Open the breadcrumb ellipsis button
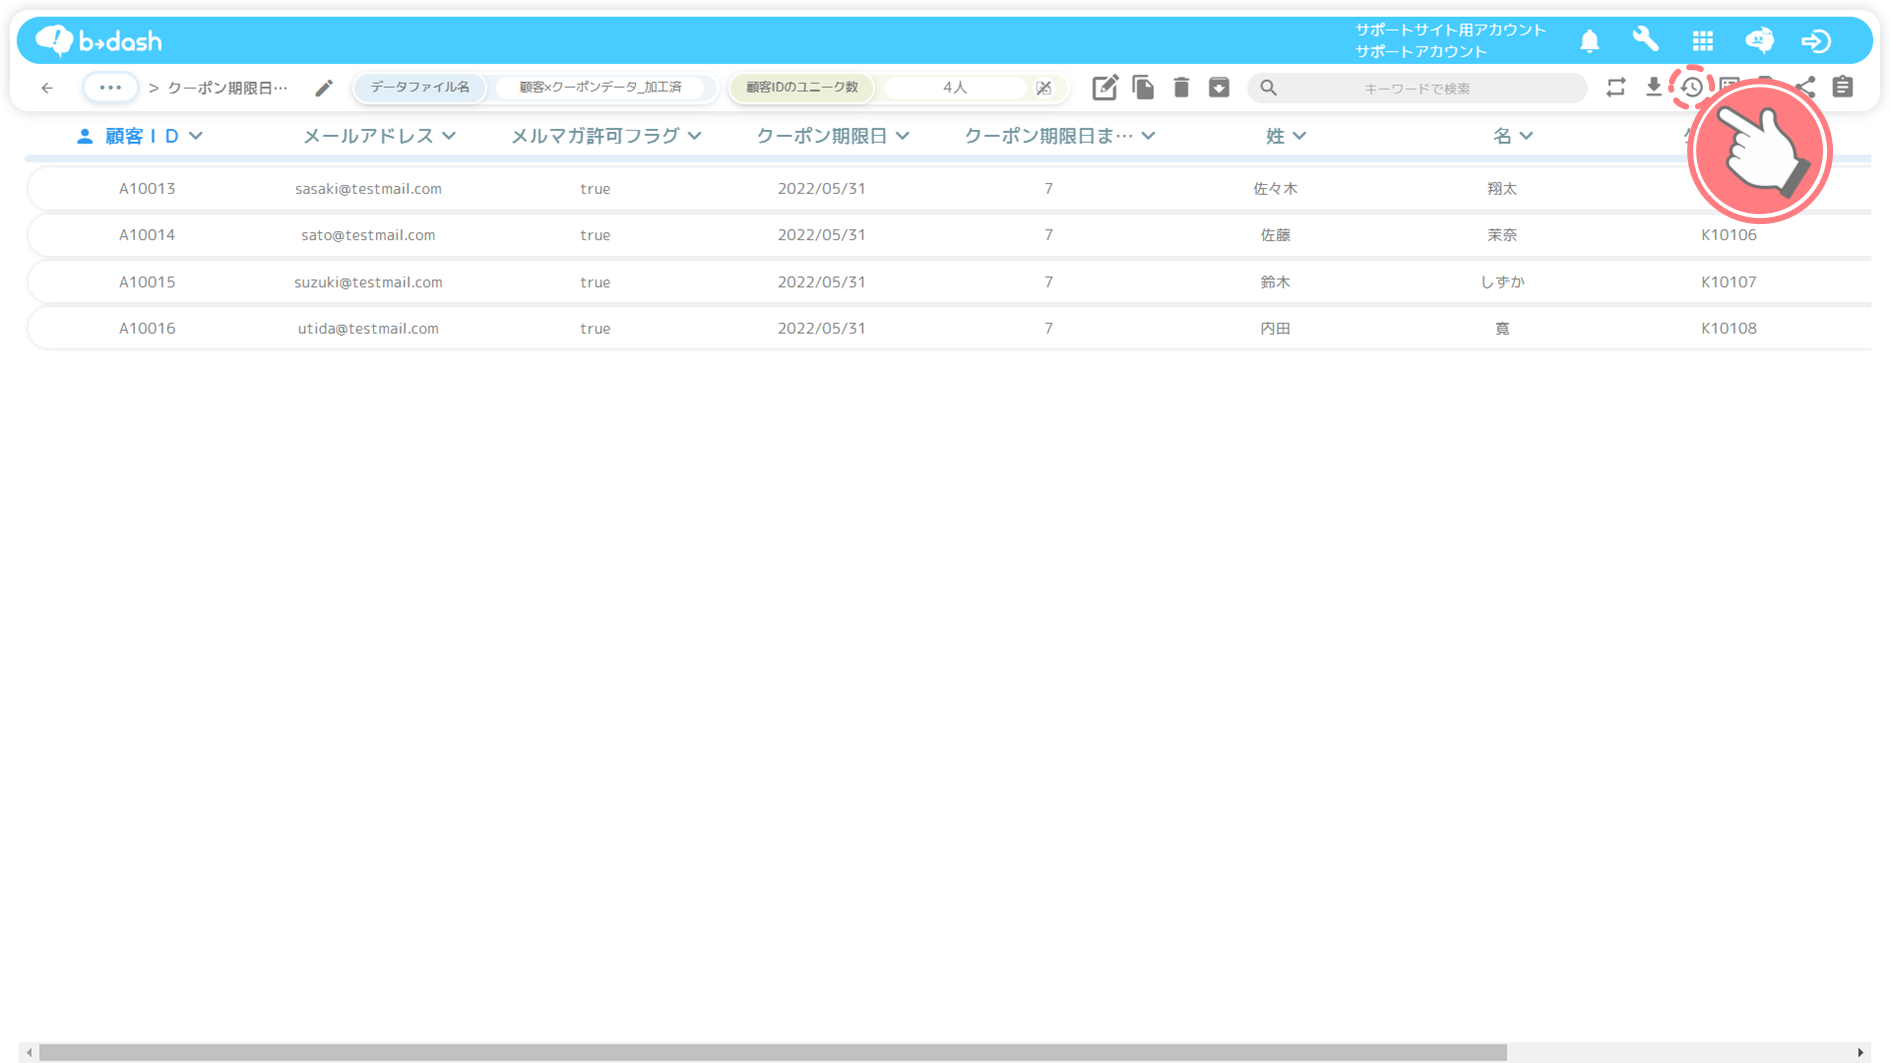 click(110, 88)
